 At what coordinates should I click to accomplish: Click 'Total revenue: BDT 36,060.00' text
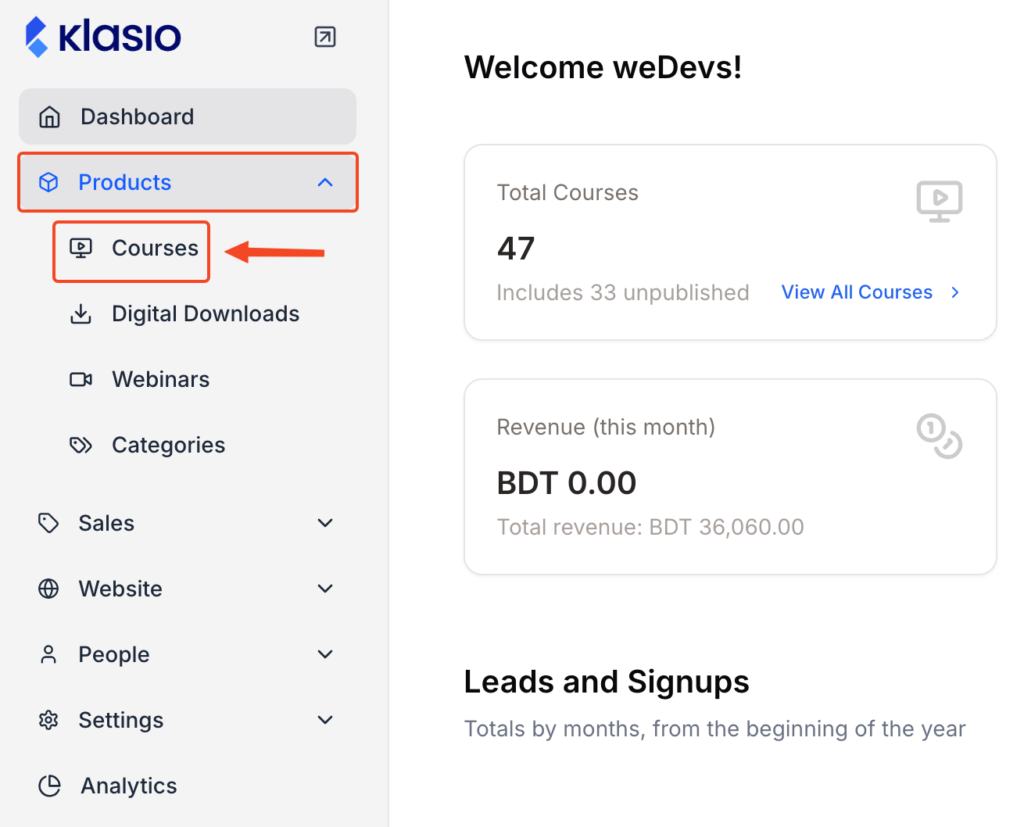pyautogui.click(x=650, y=527)
